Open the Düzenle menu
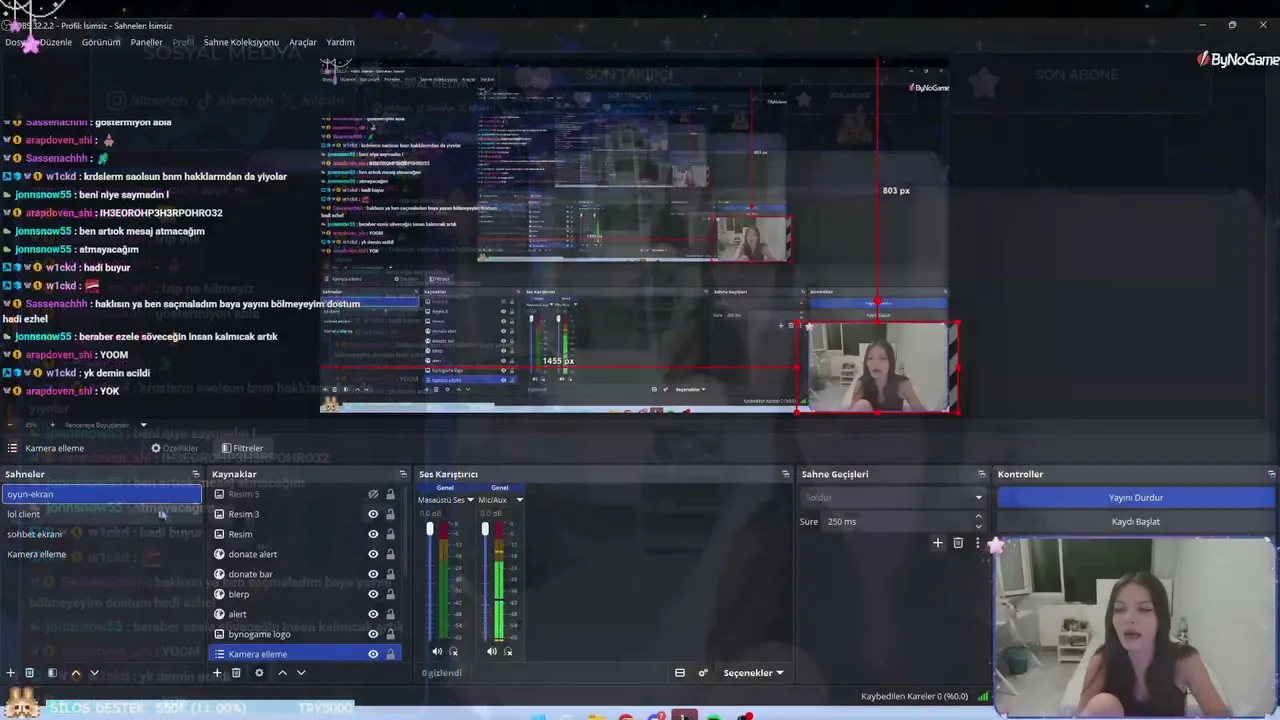The height and width of the screenshot is (720, 1280). [56, 42]
